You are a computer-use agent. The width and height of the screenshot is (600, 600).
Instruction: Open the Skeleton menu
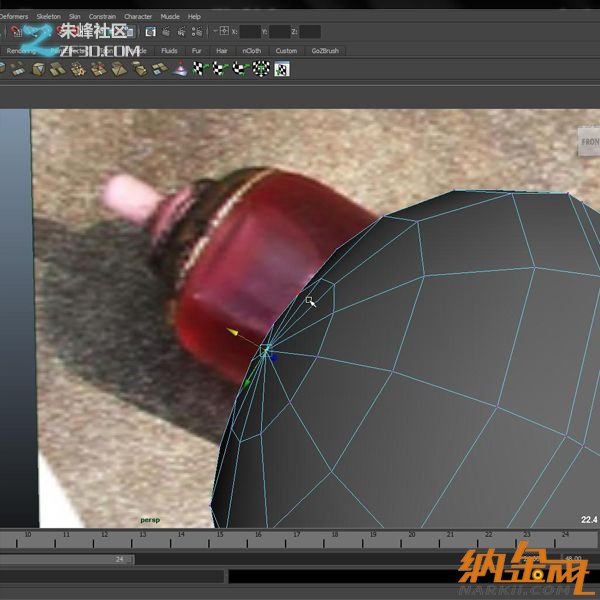coord(48,17)
